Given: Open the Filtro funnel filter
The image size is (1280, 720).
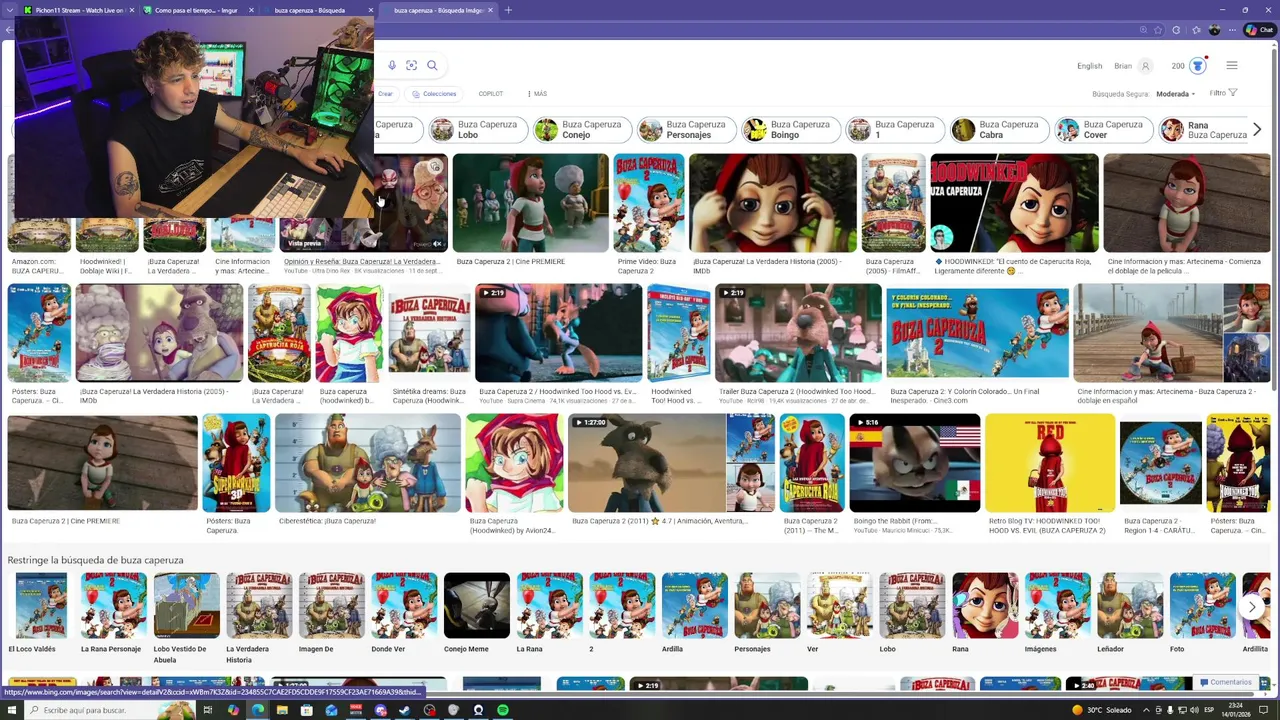Looking at the screenshot, I should click(1223, 93).
